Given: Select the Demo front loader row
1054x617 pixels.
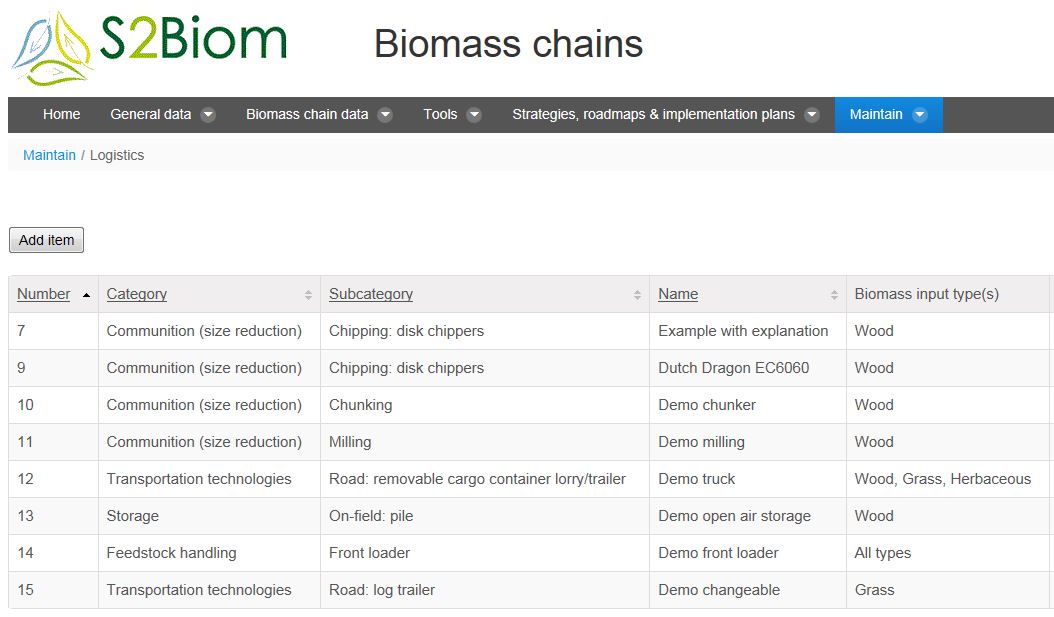Looking at the screenshot, I should [530, 552].
